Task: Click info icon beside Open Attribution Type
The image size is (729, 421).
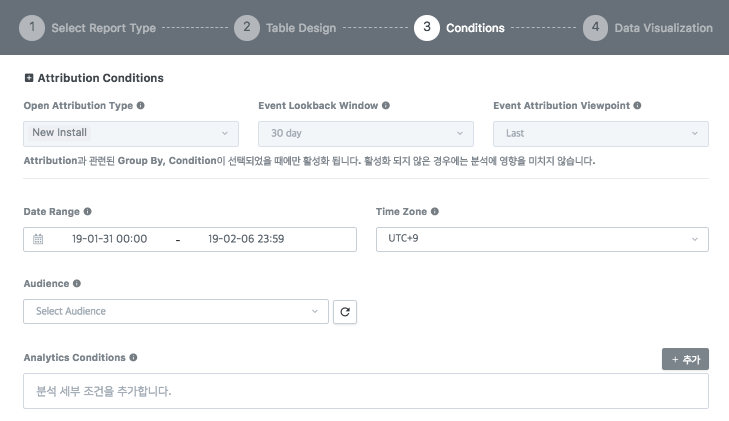Action: (140, 105)
